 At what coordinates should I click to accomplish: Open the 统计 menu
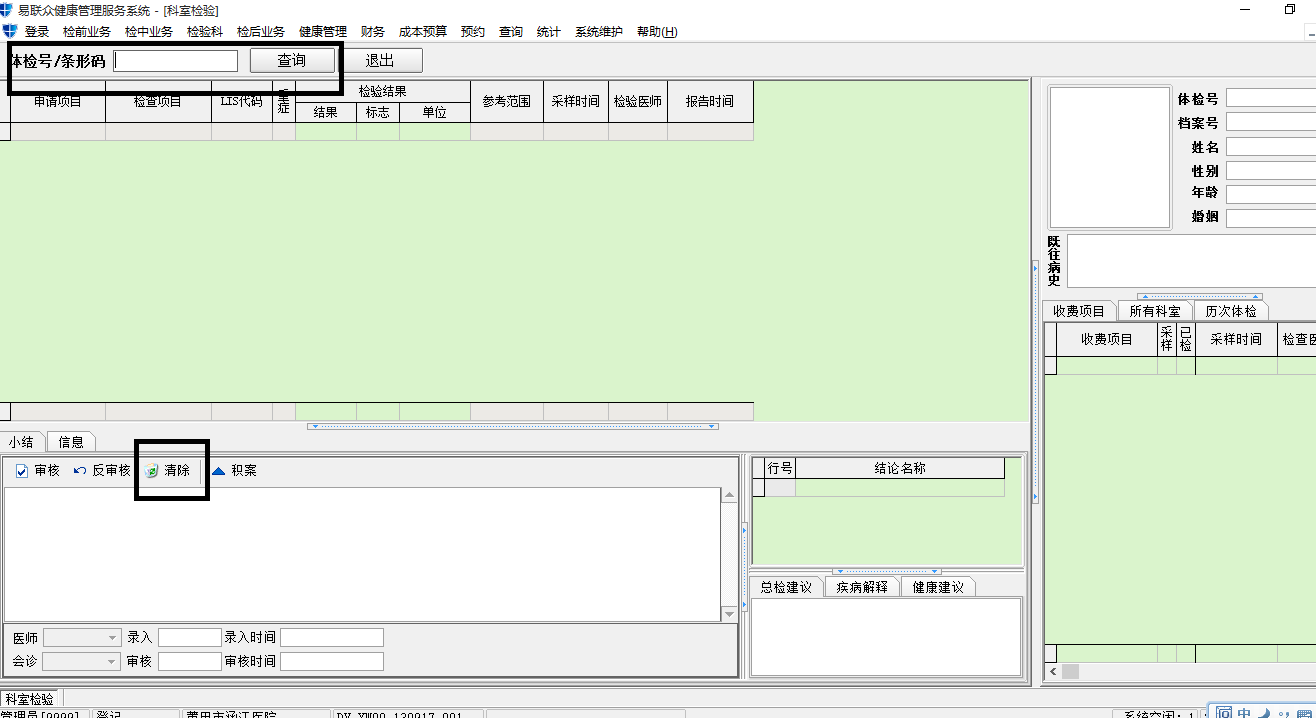549,32
